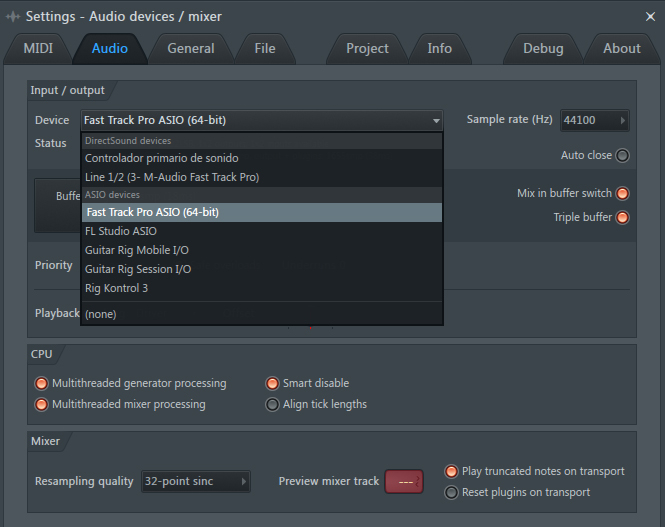Disable Smart disable option
665x527 pixels.
click(x=272, y=383)
